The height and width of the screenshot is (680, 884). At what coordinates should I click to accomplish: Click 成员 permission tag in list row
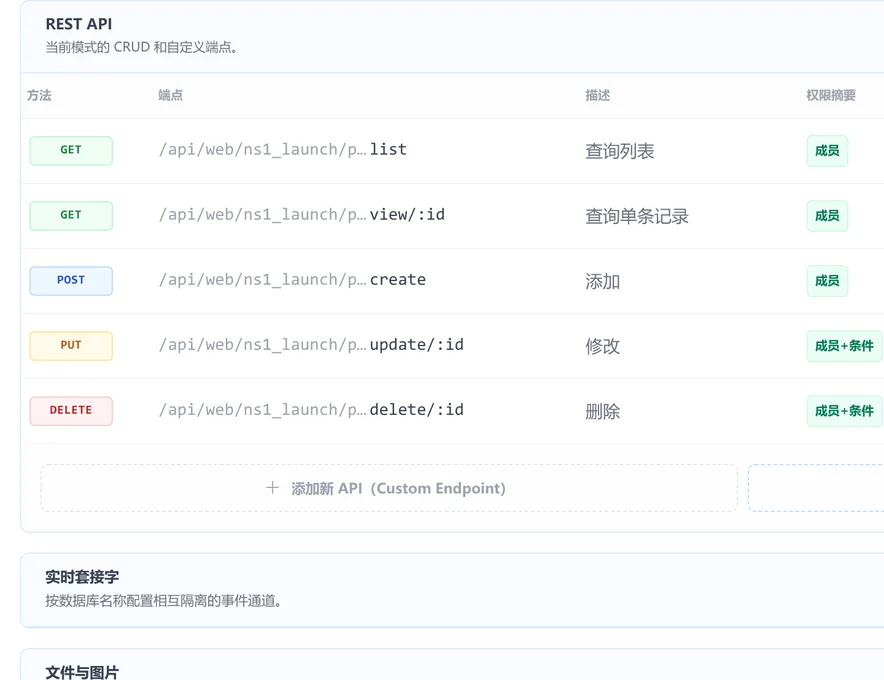[x=827, y=151]
